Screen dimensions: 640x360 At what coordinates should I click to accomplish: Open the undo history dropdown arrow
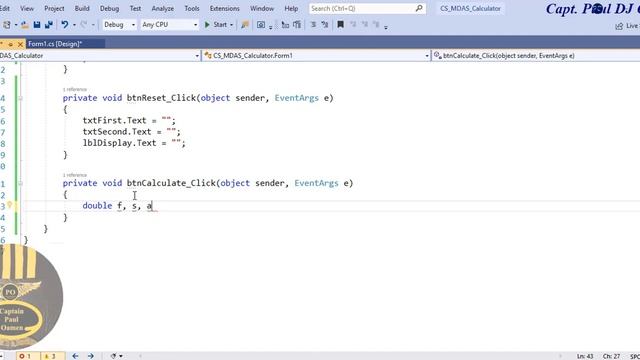click(74, 25)
